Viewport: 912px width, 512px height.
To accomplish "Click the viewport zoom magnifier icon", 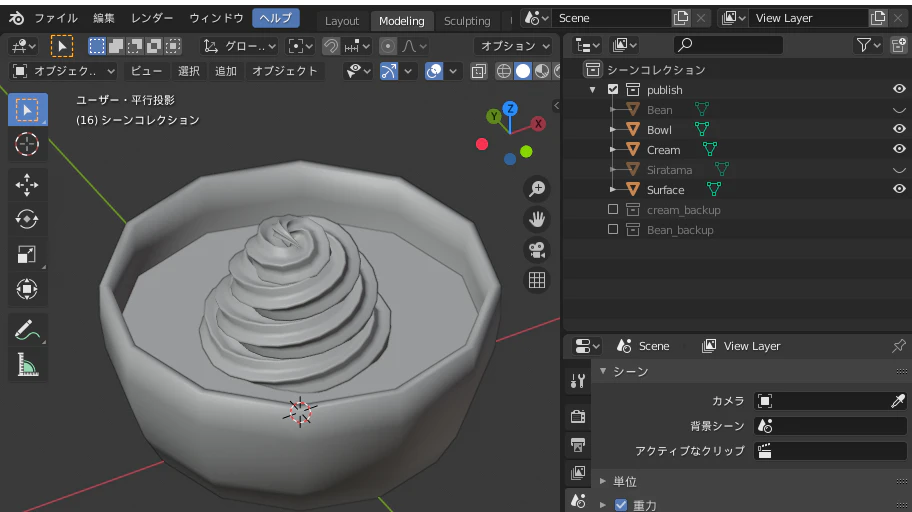I will (536, 189).
